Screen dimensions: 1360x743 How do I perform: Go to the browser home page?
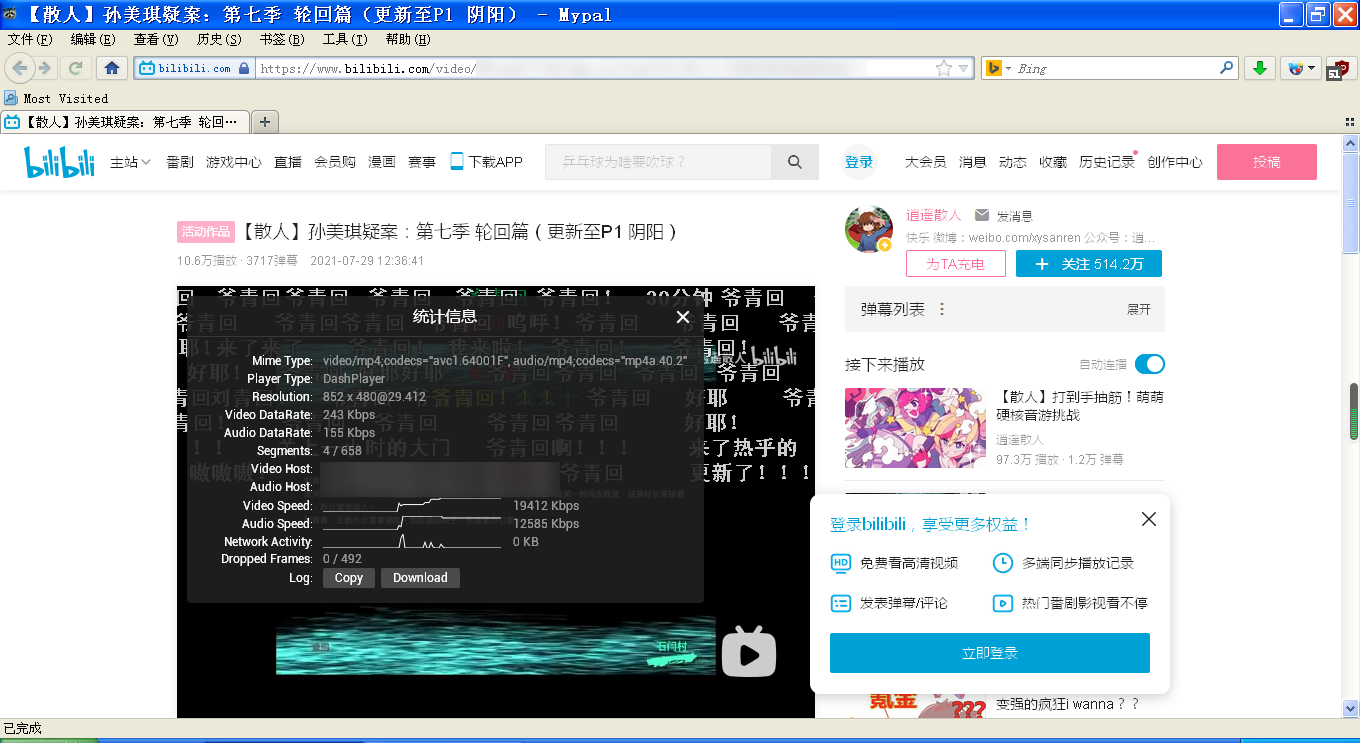111,68
